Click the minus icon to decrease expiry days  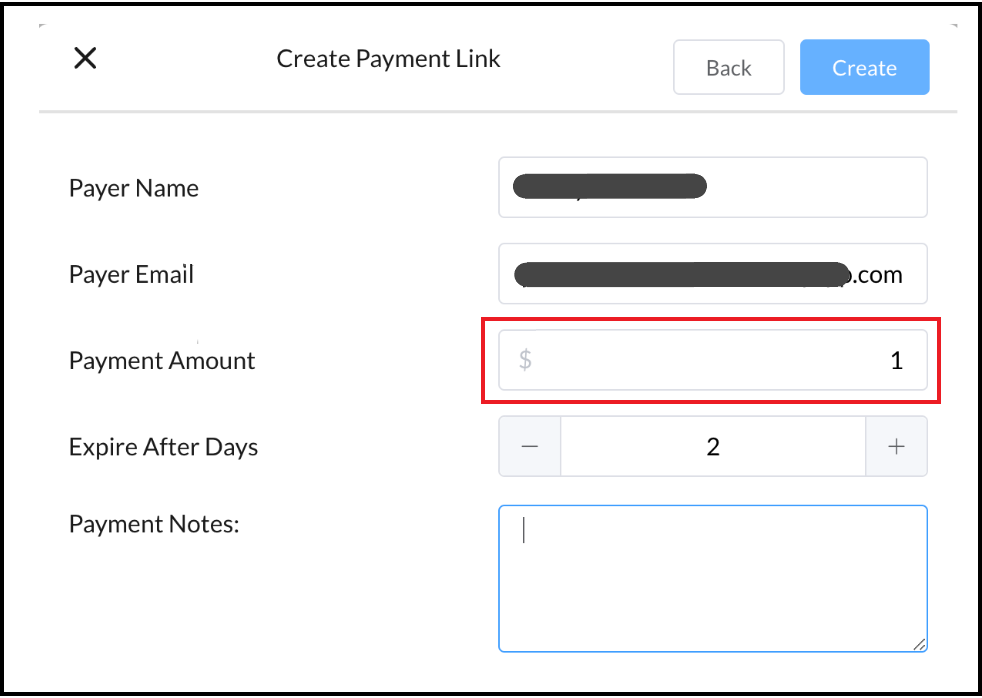(529, 446)
